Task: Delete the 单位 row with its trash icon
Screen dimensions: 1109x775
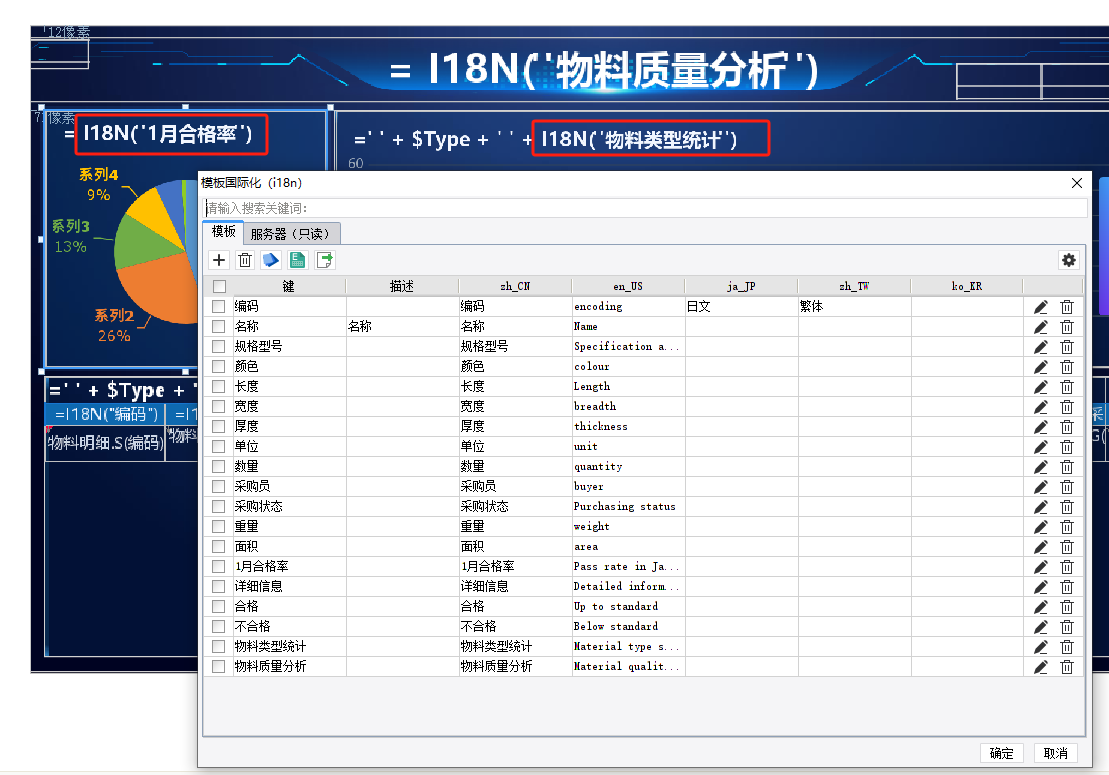Action: [x=1067, y=447]
